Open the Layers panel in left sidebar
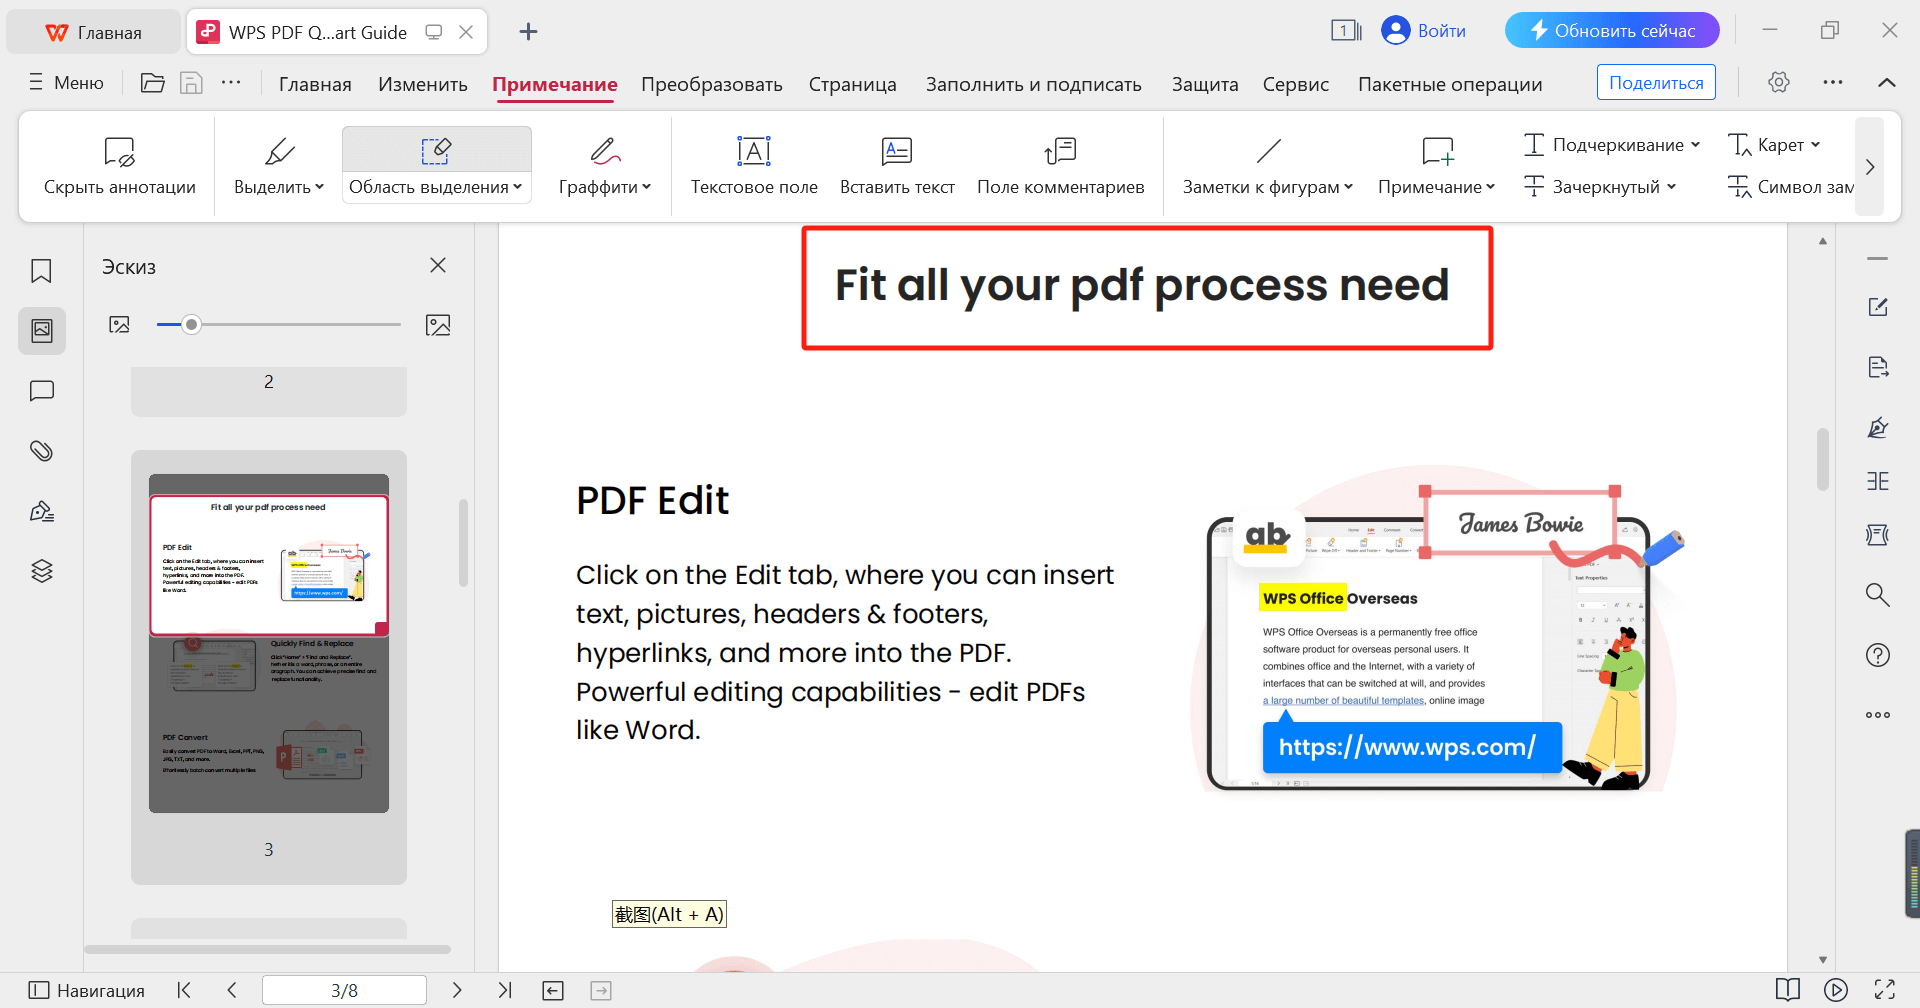Viewport: 1920px width, 1008px height. tap(41, 570)
